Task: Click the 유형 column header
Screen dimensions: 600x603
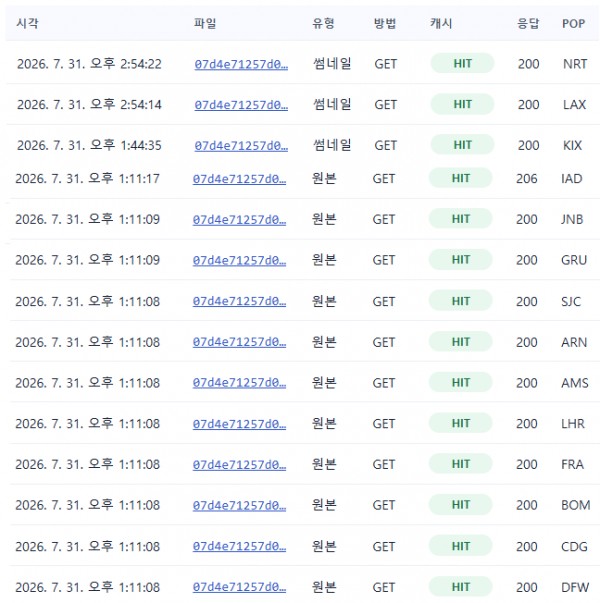Action: pos(323,23)
